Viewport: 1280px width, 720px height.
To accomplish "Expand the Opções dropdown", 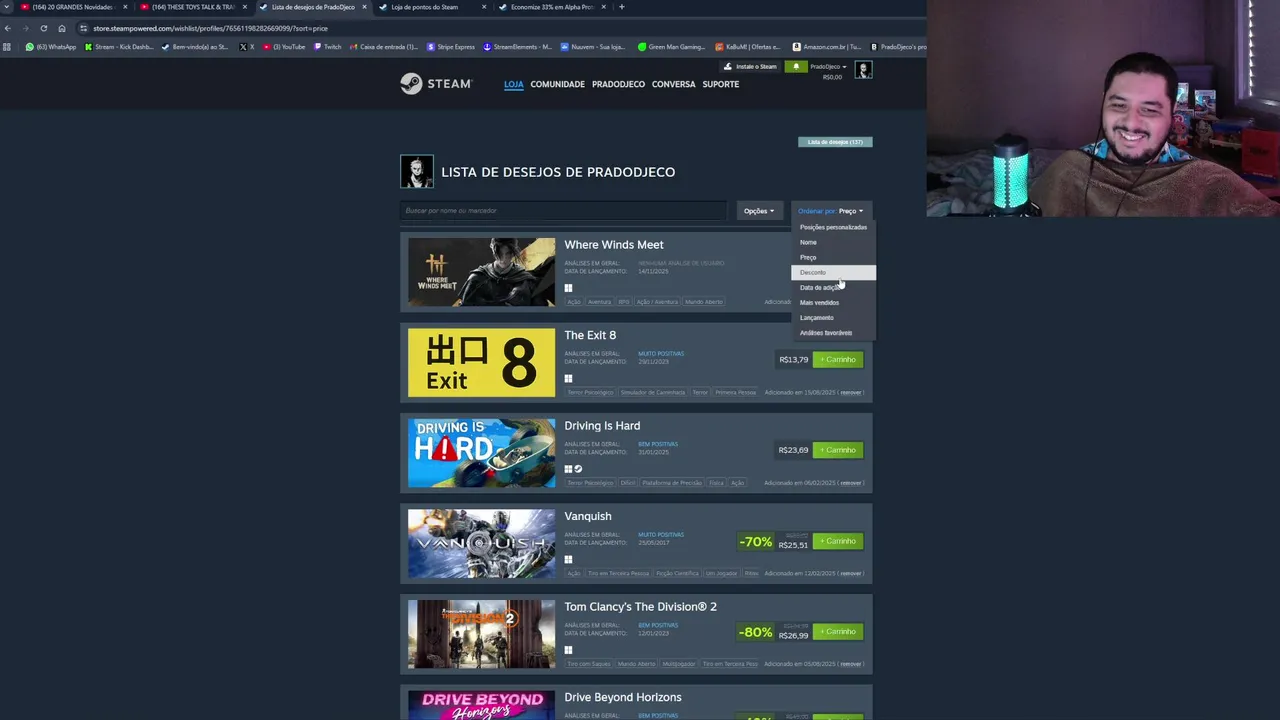I will pos(758,211).
